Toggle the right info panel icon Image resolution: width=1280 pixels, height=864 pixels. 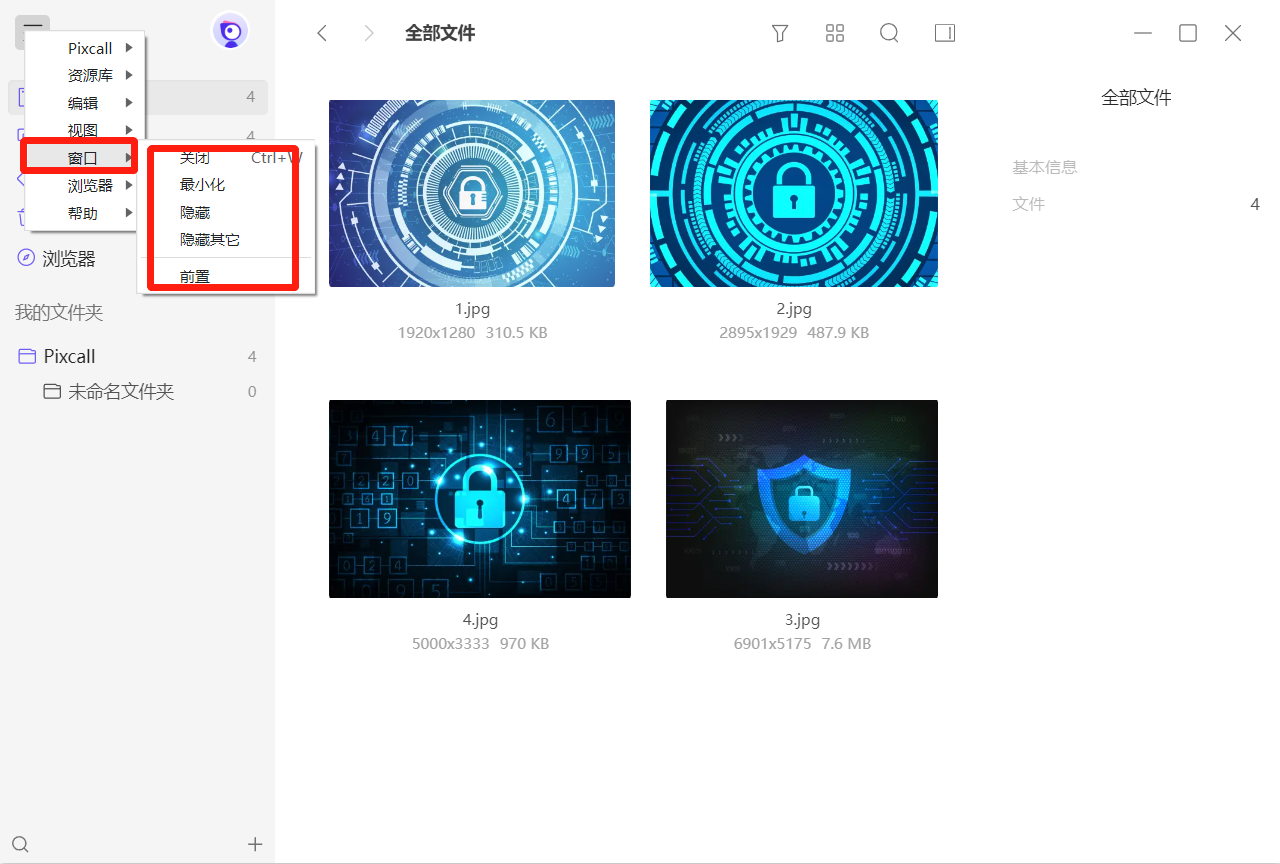coord(945,33)
